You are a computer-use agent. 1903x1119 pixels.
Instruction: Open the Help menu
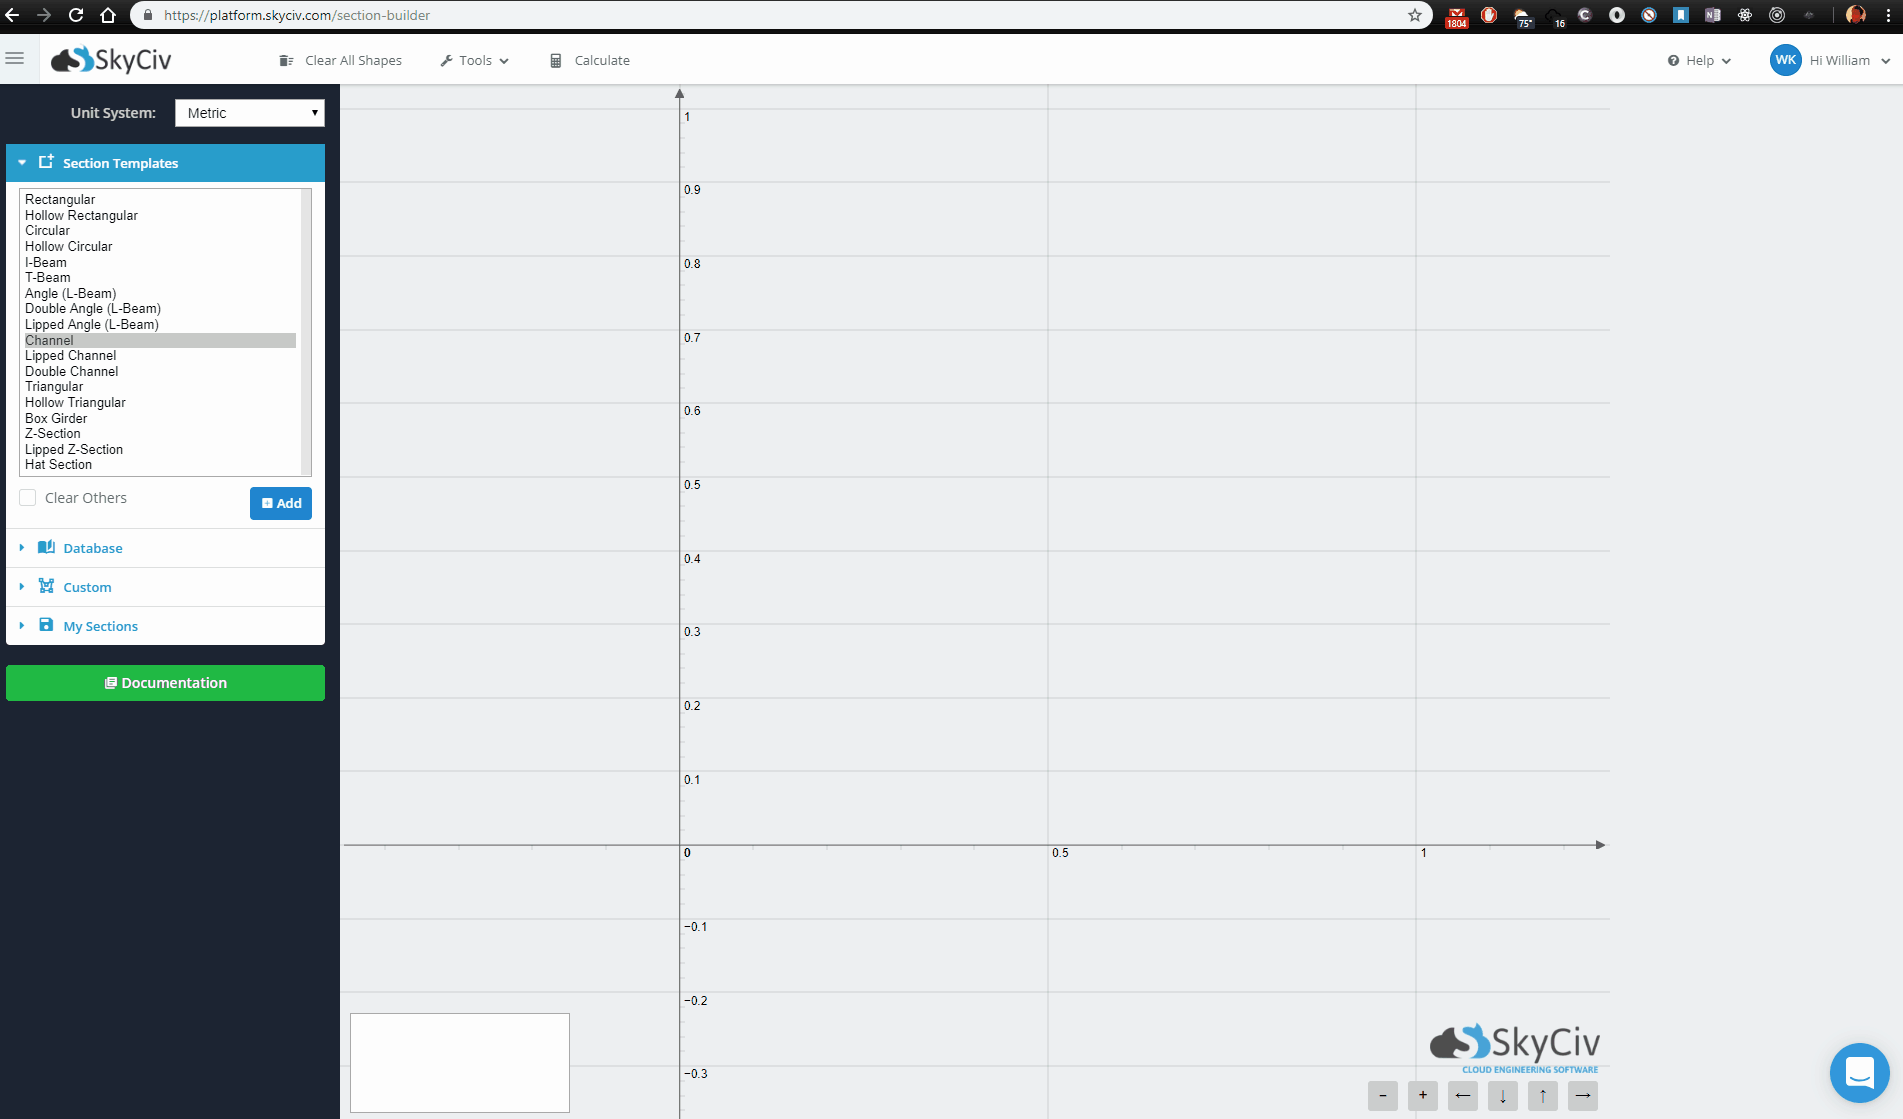[x=1699, y=60]
